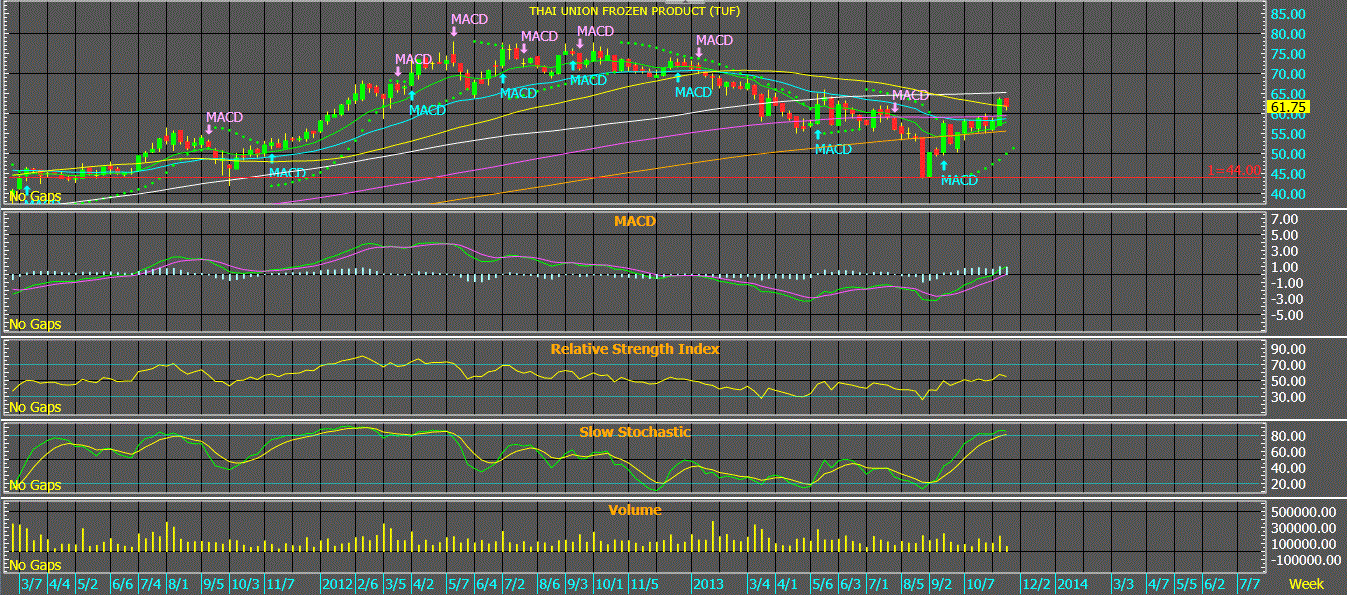Click No Gaps label in MACD indicator panel

(x=35, y=324)
